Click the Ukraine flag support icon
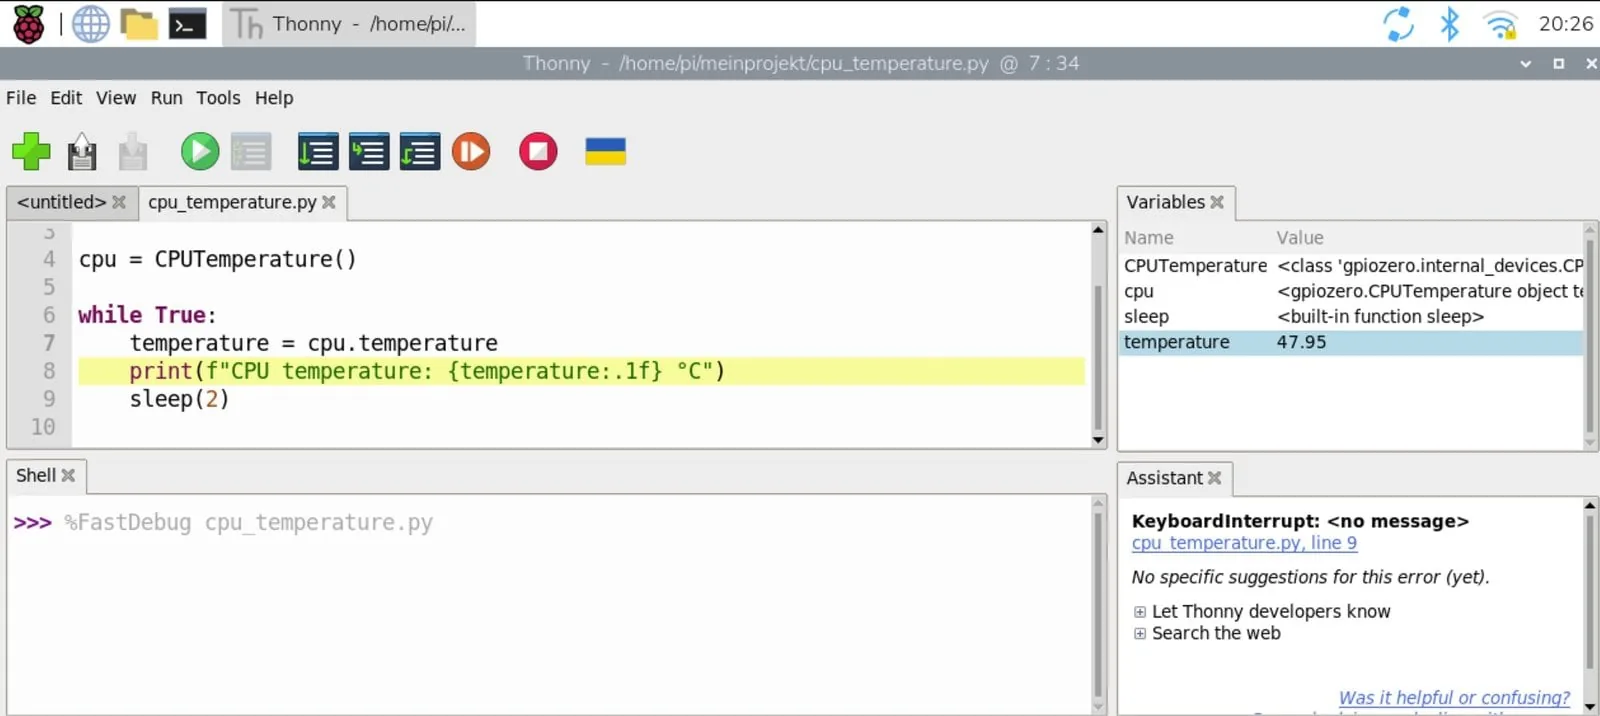The height and width of the screenshot is (716, 1600). 605,152
